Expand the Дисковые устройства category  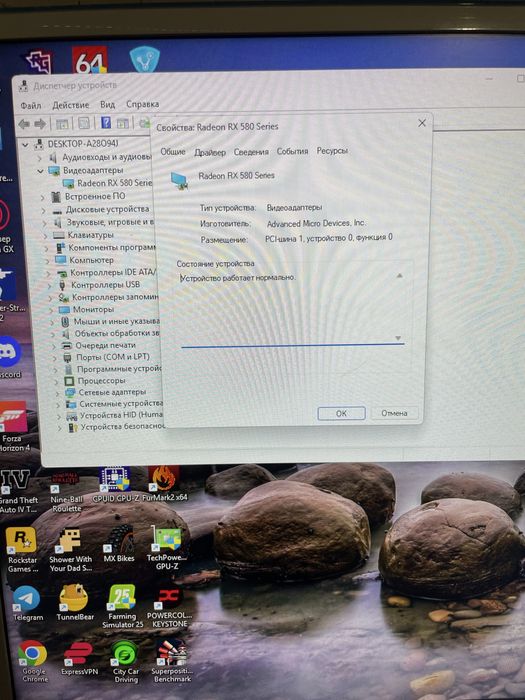[x=44, y=210]
